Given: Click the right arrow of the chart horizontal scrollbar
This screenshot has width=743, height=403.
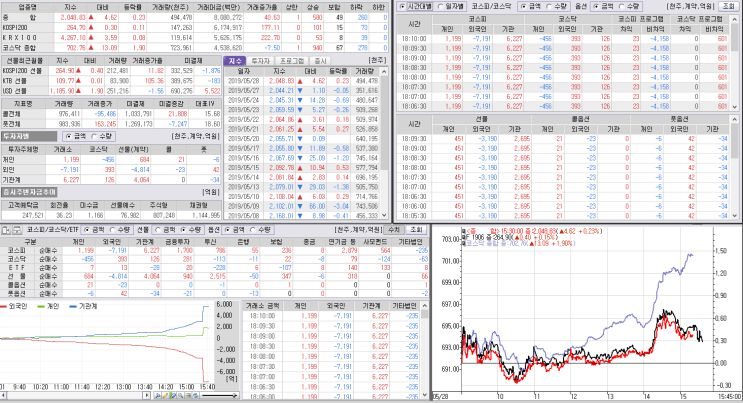Looking at the screenshot, I should pyautogui.click(x=146, y=395).
